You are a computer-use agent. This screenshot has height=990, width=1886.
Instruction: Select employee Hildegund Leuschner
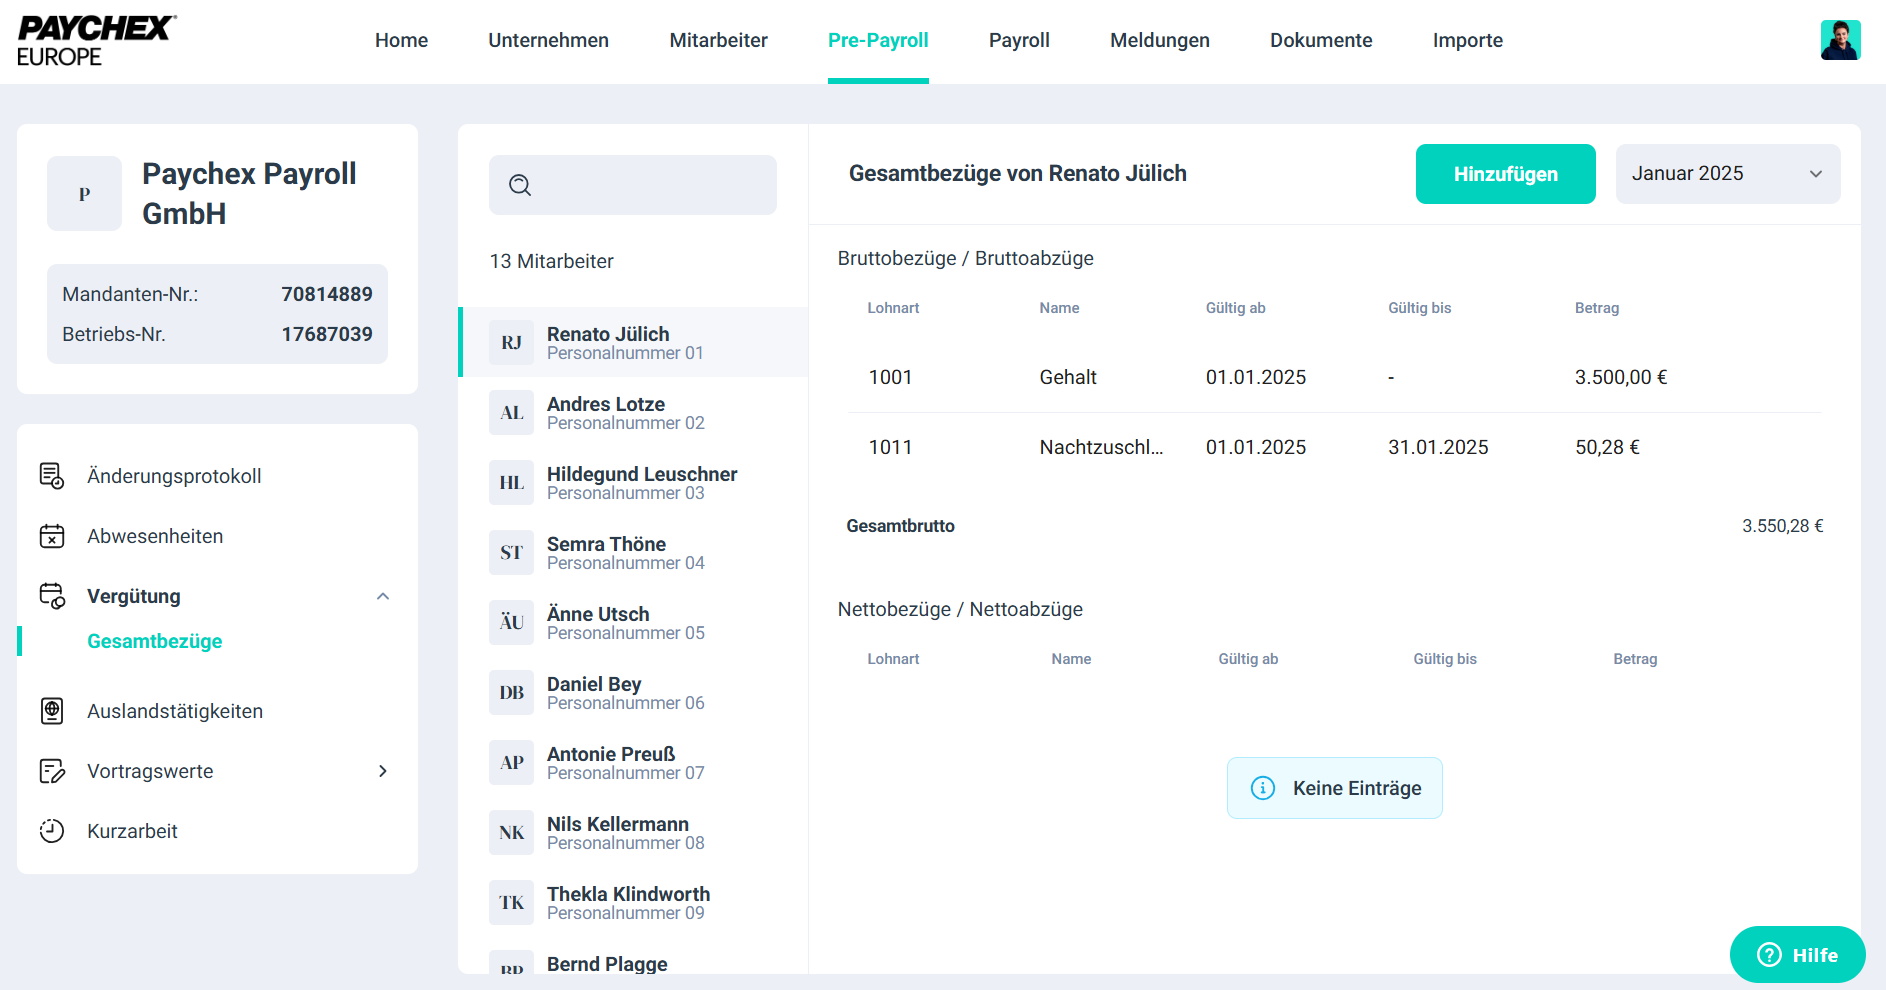click(x=640, y=482)
